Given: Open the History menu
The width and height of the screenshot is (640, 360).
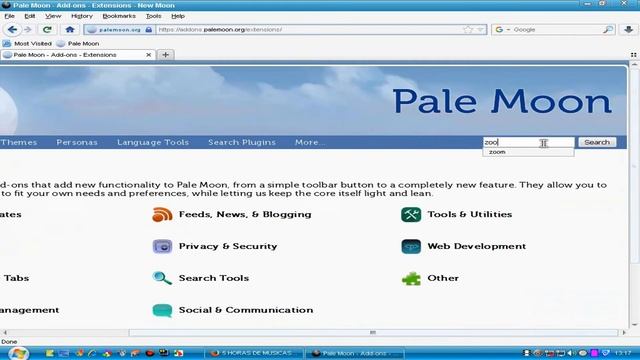Looking at the screenshot, I should [82, 16].
